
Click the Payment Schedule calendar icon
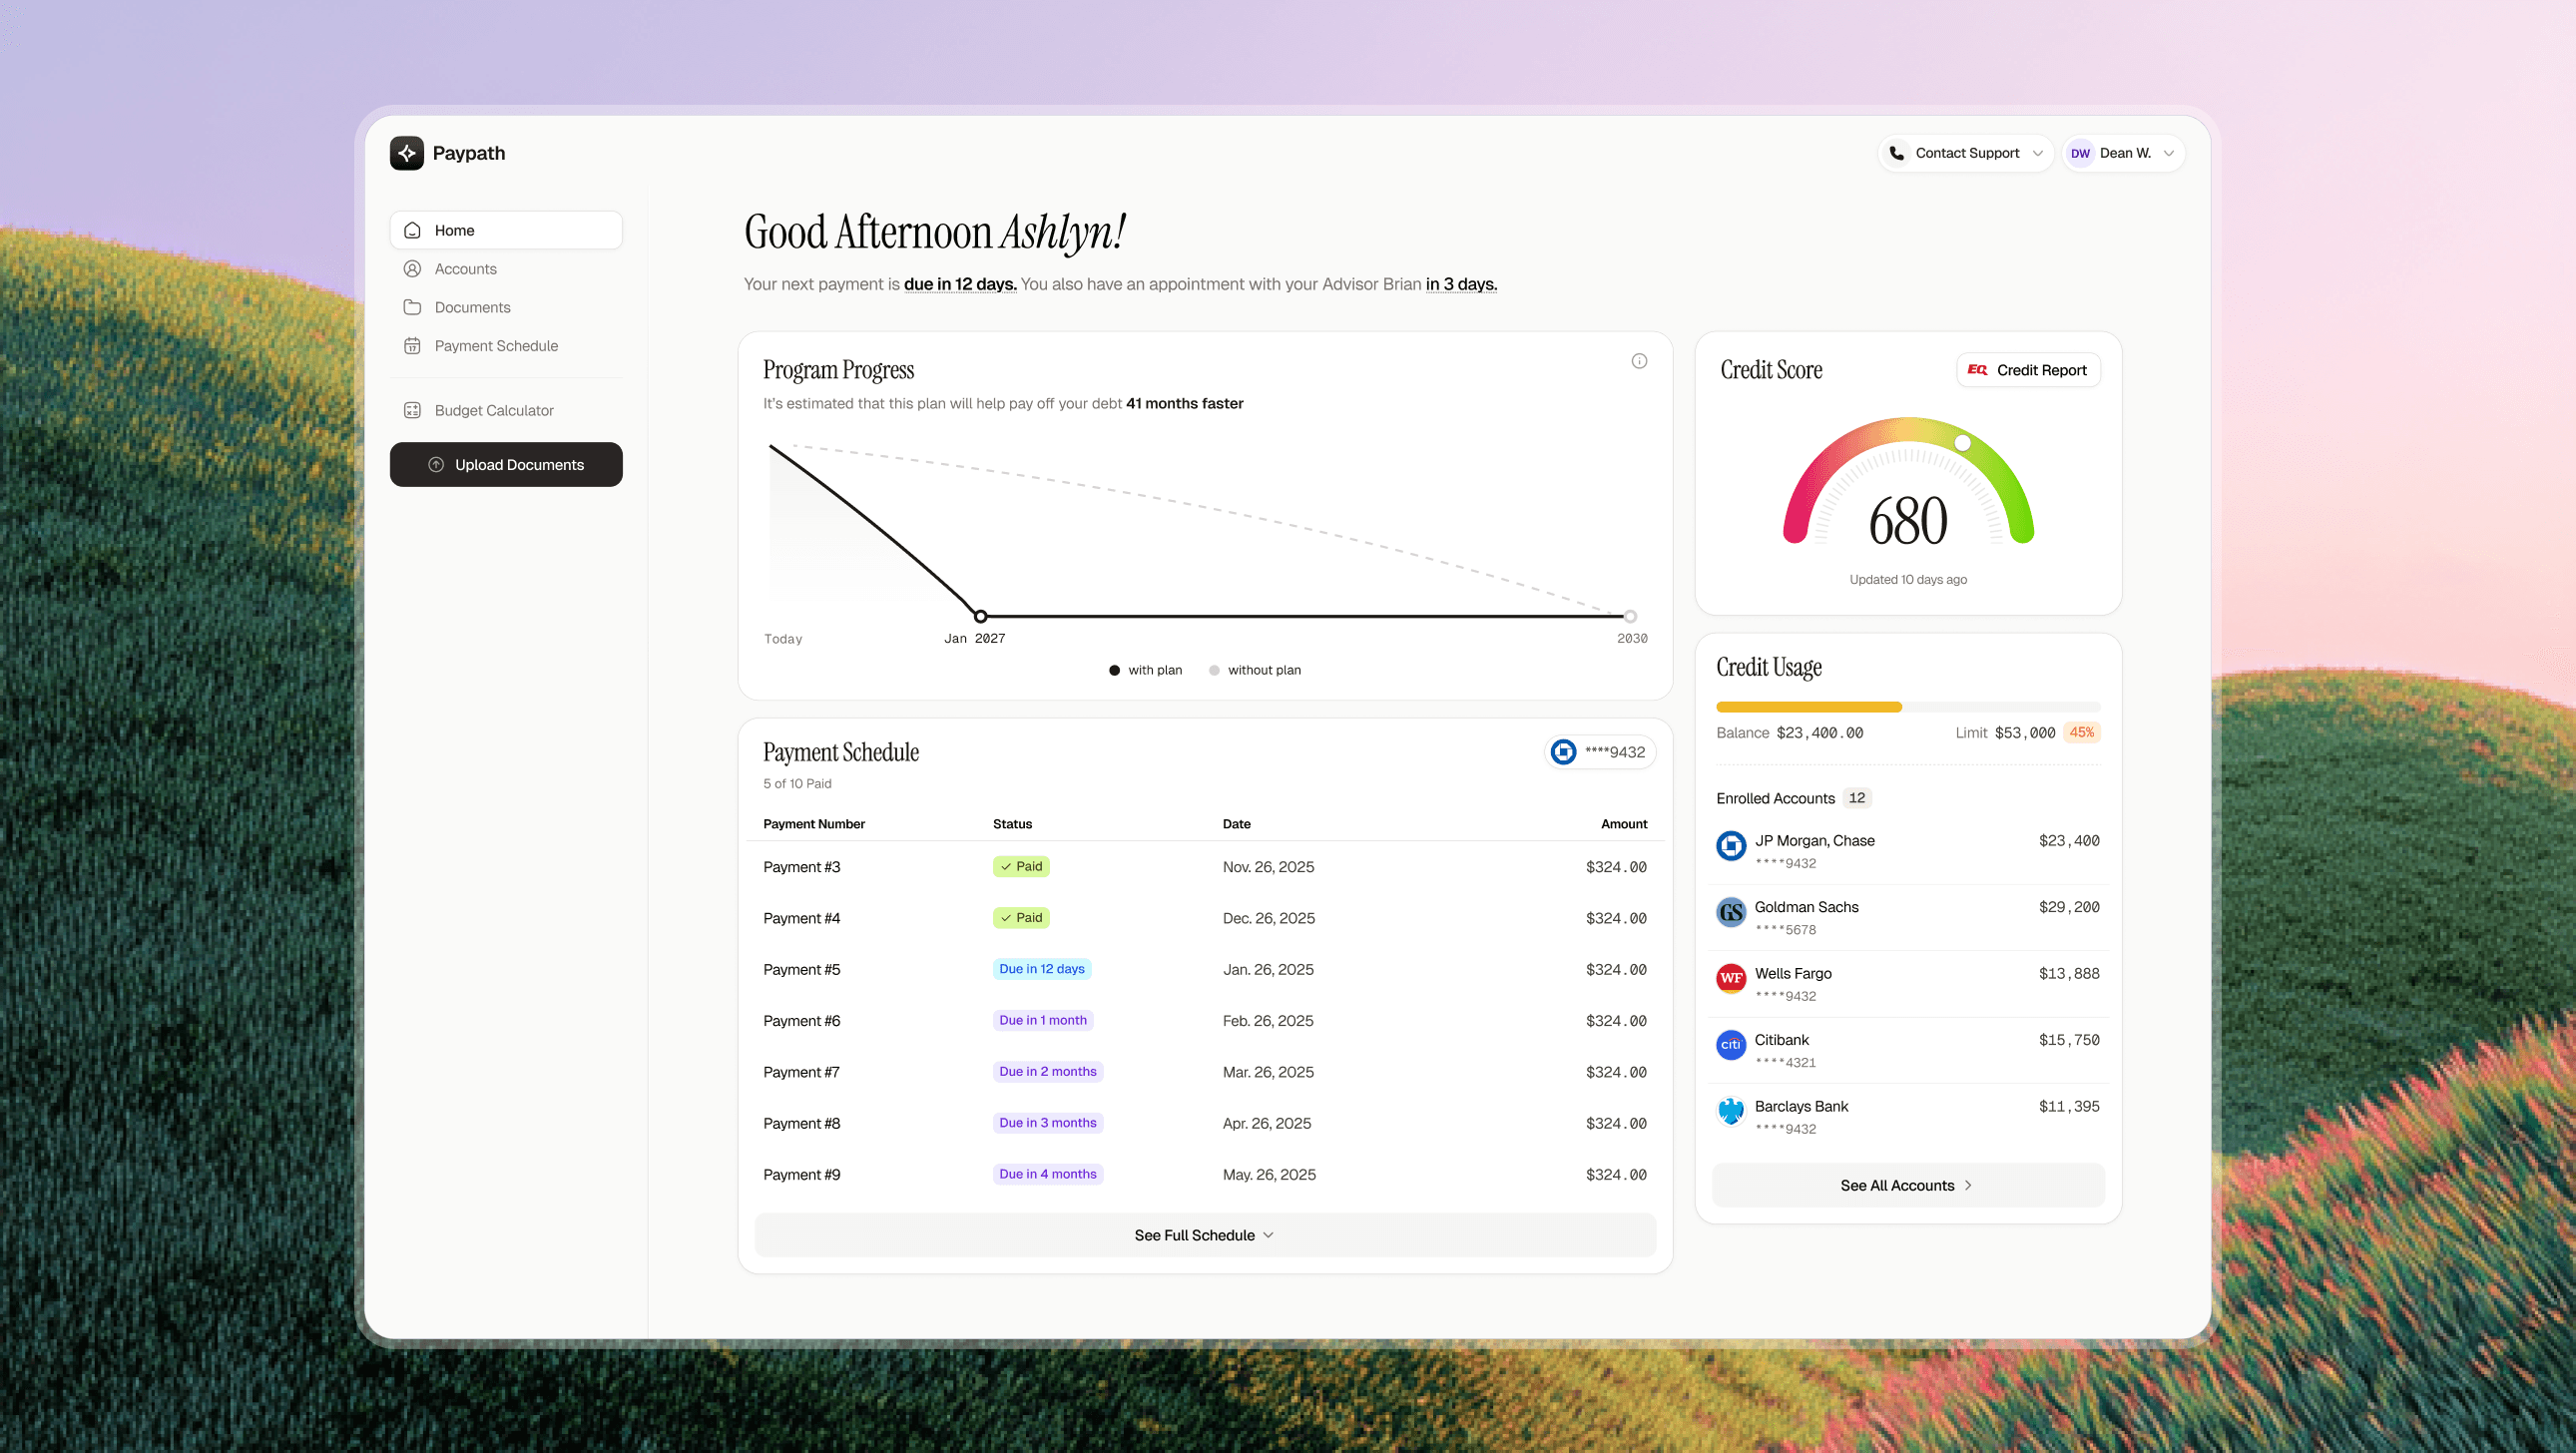412,346
